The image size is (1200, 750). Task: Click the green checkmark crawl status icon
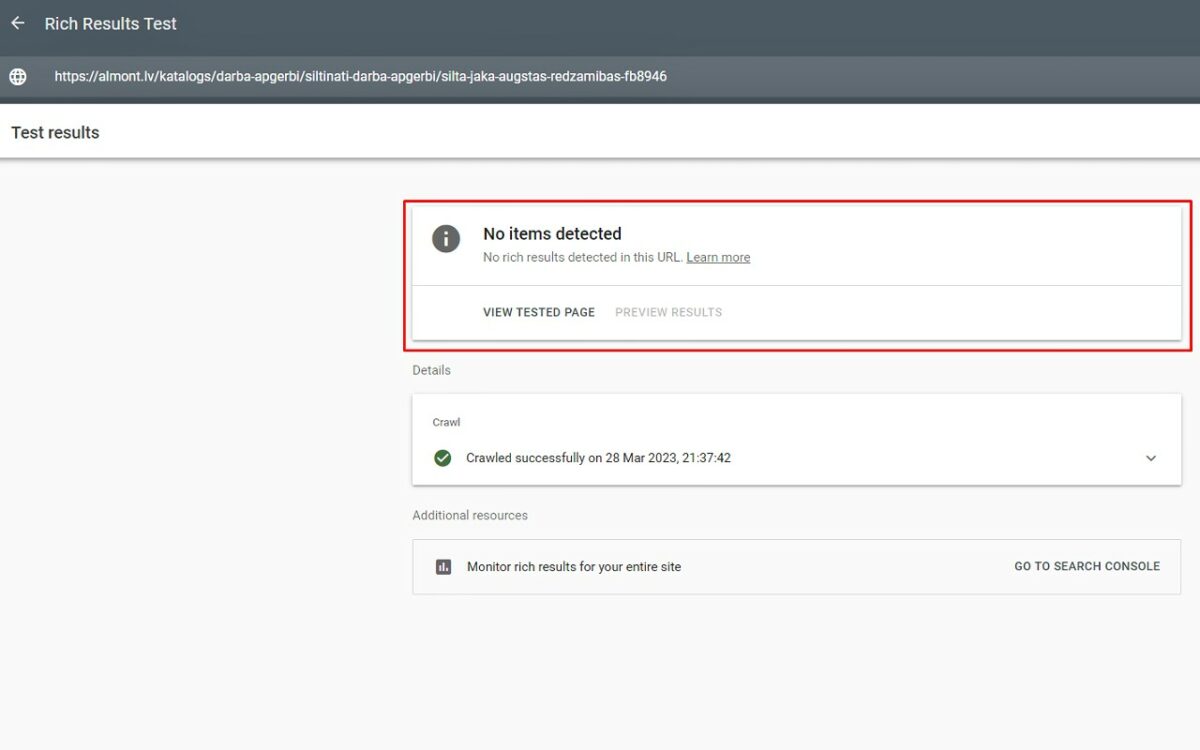coord(442,458)
